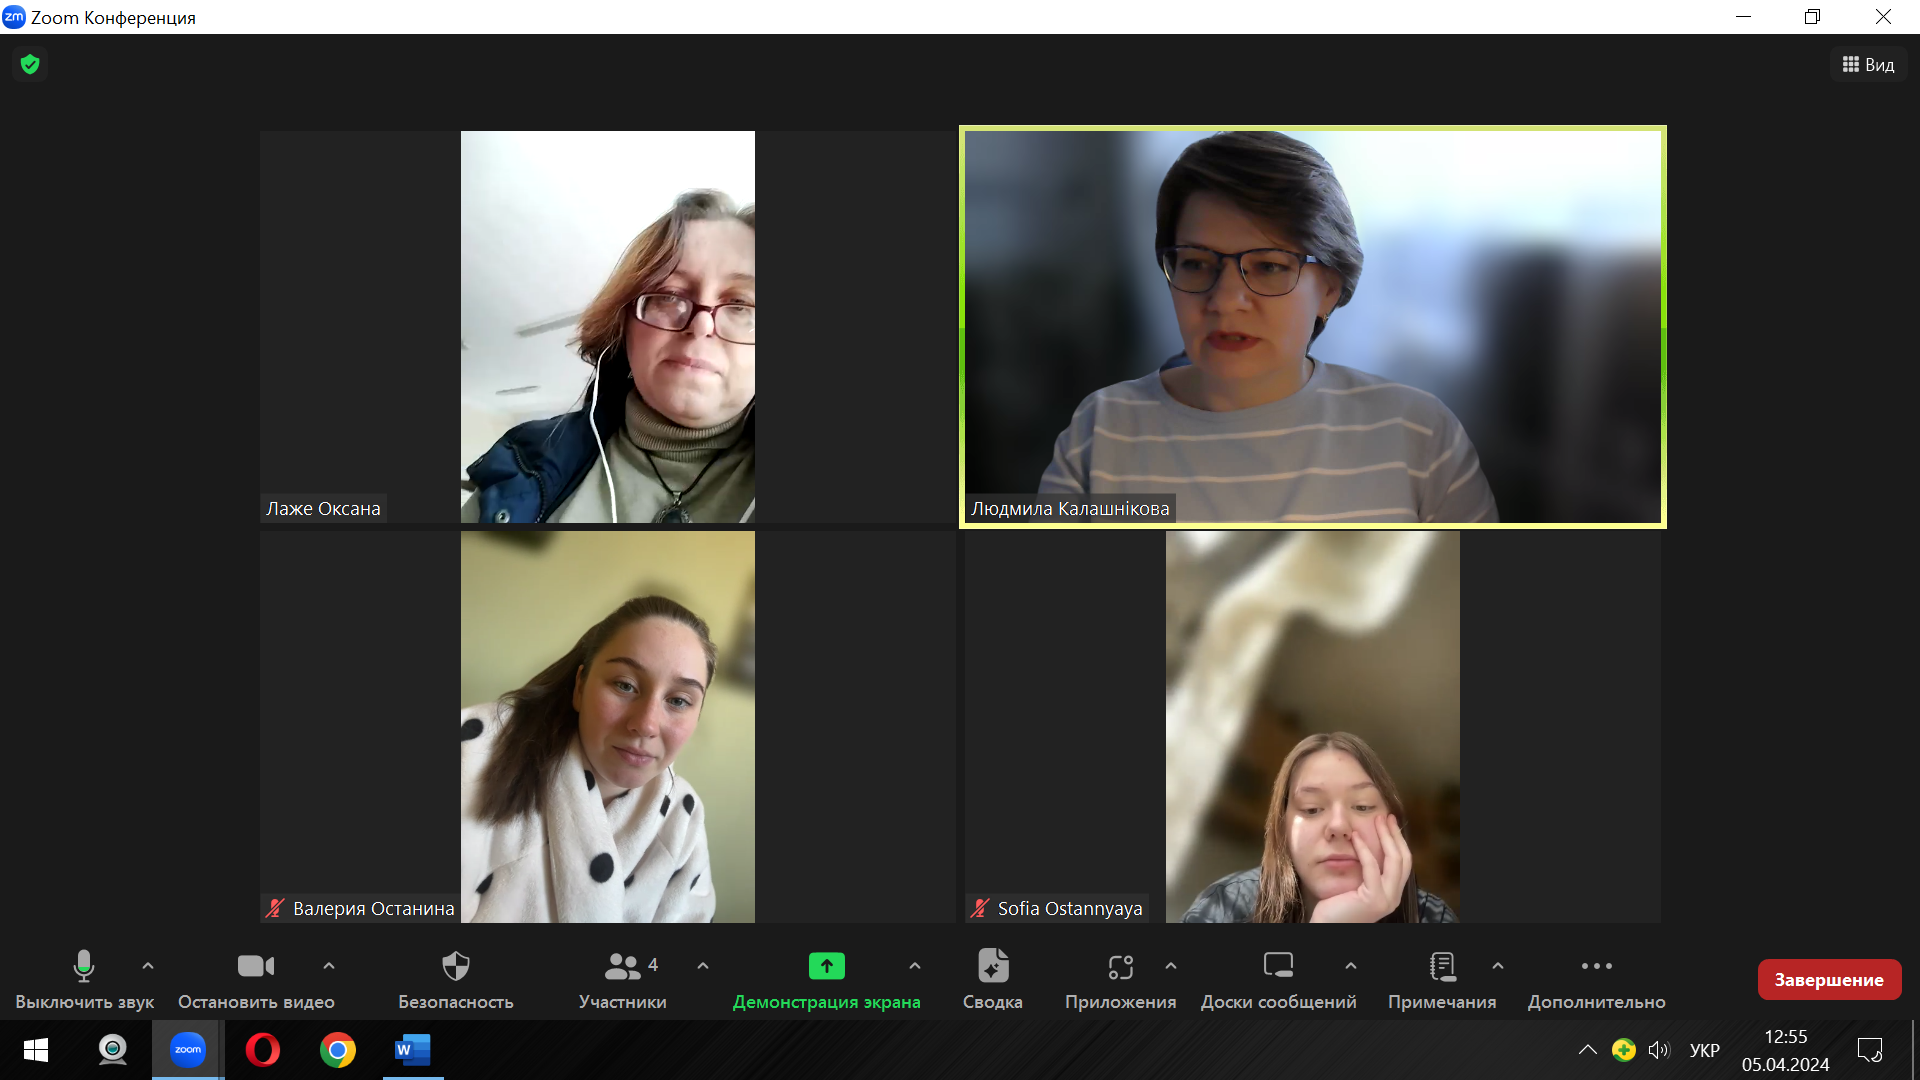Screen dimensions: 1920x1080
Task: Open the Приложения apps panel
Action: (x=1120, y=980)
